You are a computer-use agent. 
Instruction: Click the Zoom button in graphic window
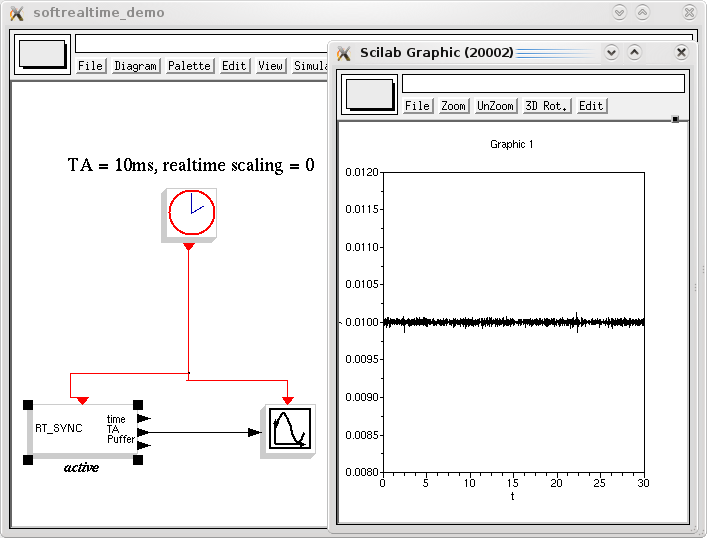coord(453,106)
